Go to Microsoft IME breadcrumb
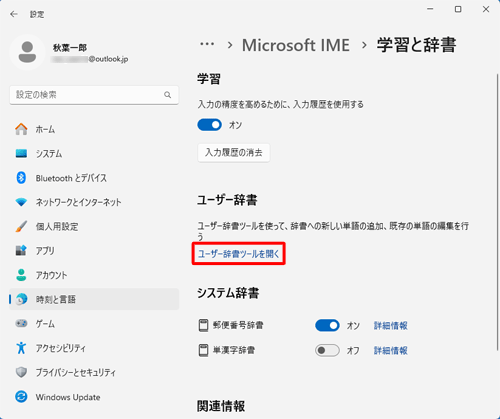Viewport: 500px width, 419px height. 296,45
